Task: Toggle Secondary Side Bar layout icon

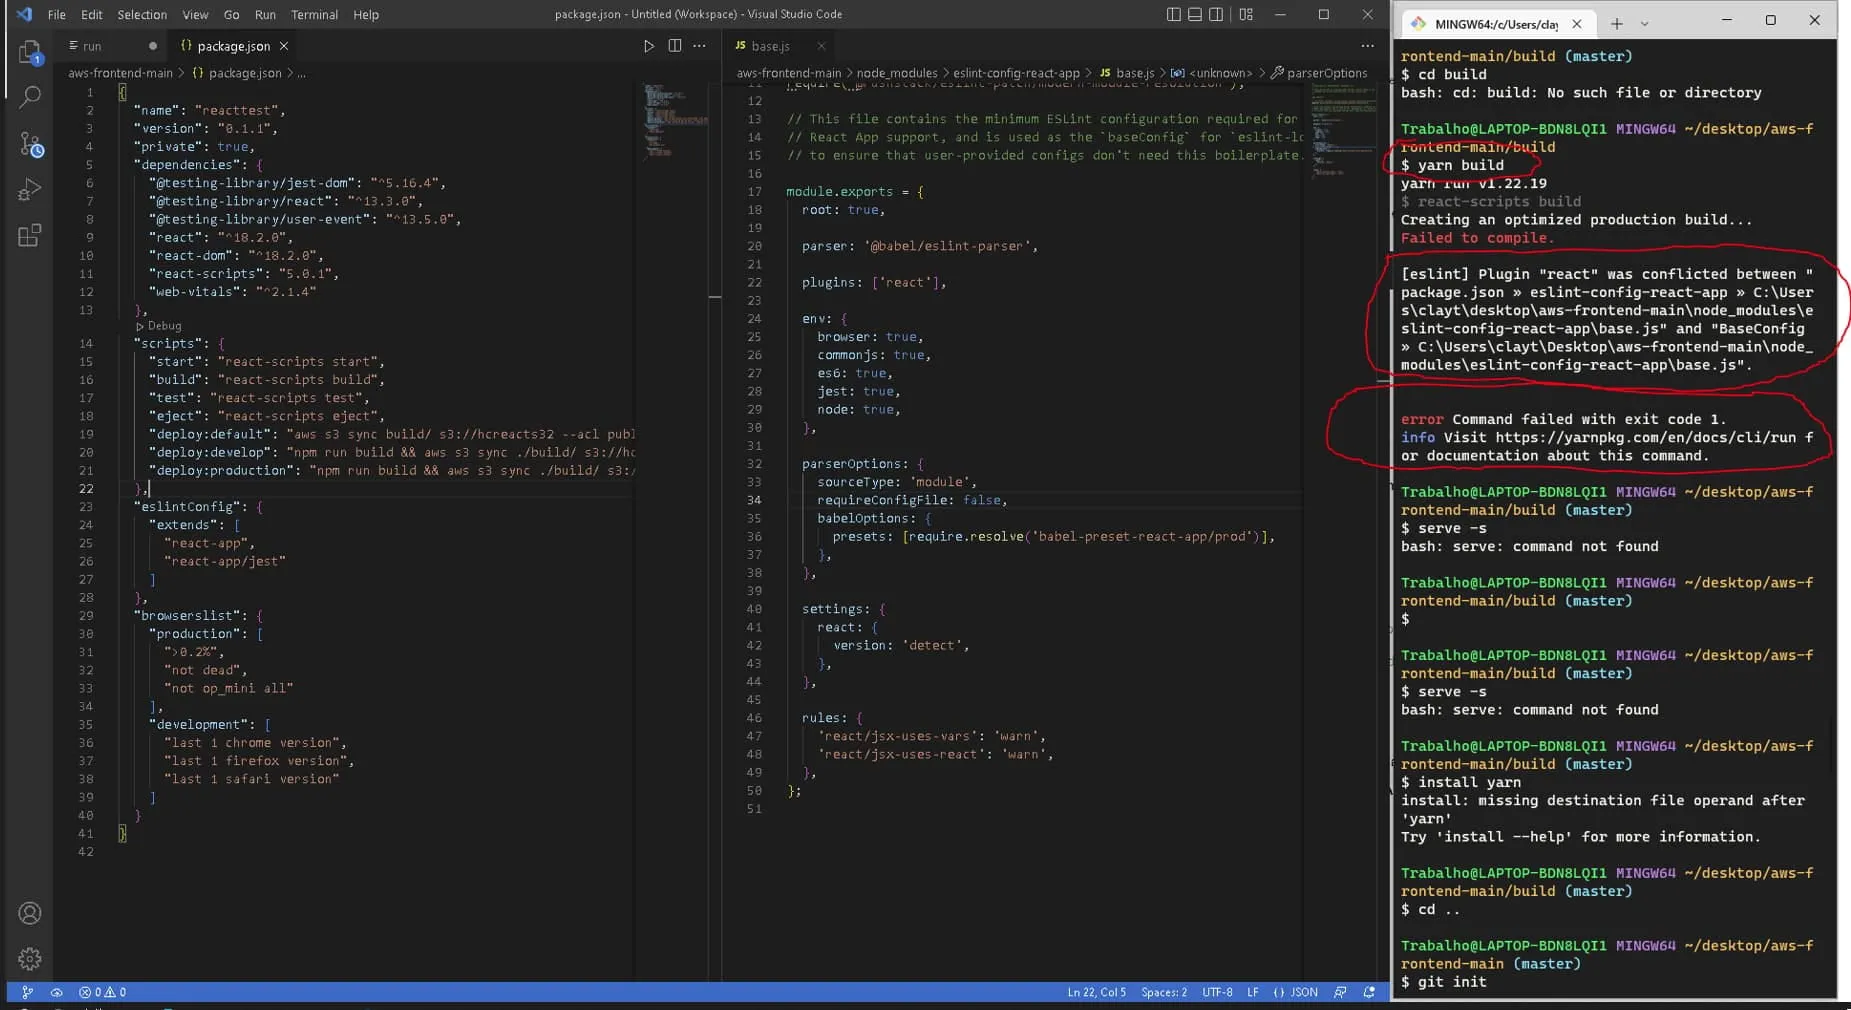Action: [x=1216, y=14]
